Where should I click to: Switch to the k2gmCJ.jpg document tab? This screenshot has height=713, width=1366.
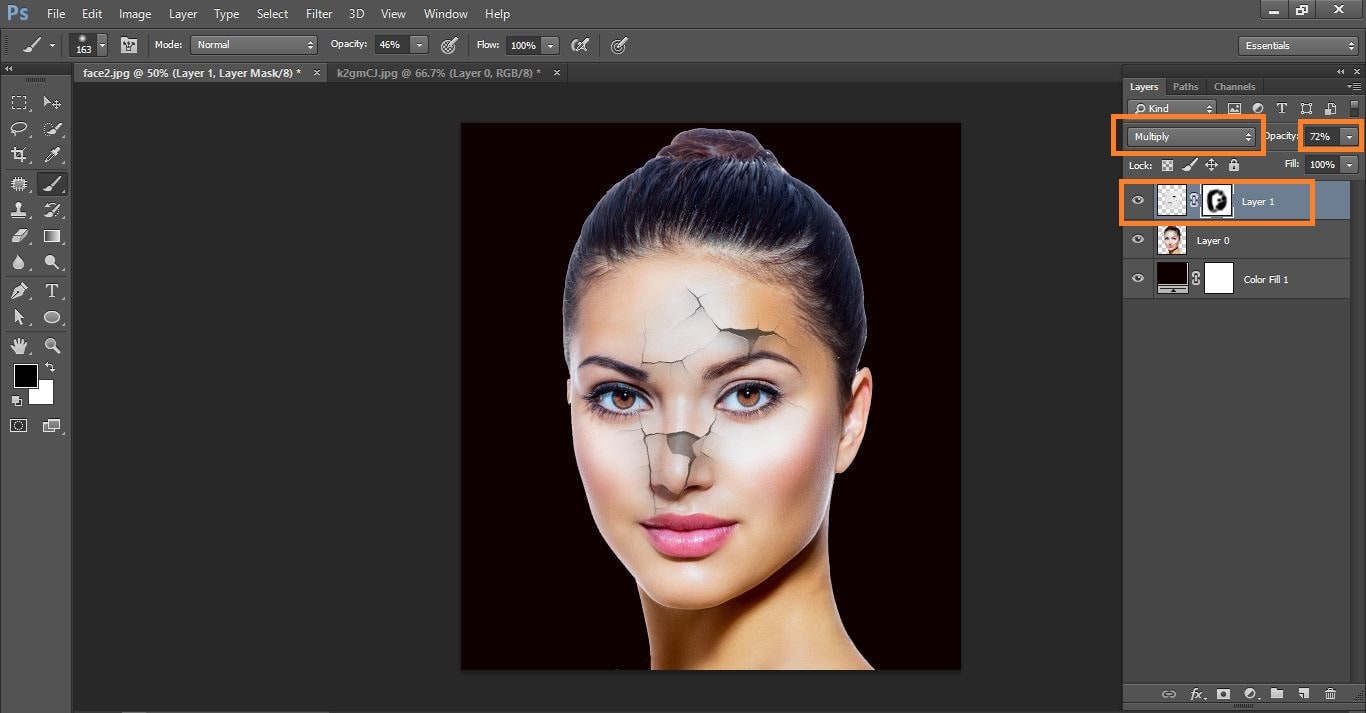click(438, 73)
